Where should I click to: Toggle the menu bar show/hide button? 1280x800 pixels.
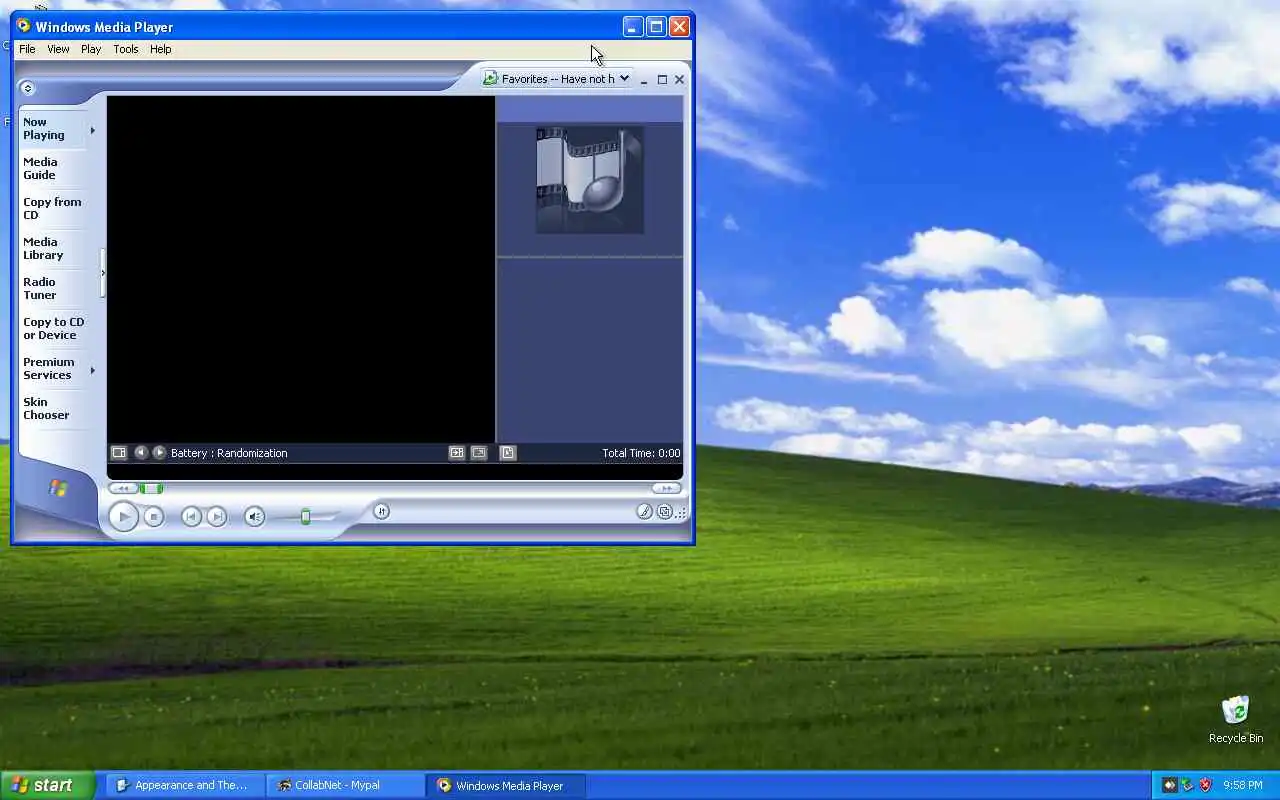pos(27,88)
